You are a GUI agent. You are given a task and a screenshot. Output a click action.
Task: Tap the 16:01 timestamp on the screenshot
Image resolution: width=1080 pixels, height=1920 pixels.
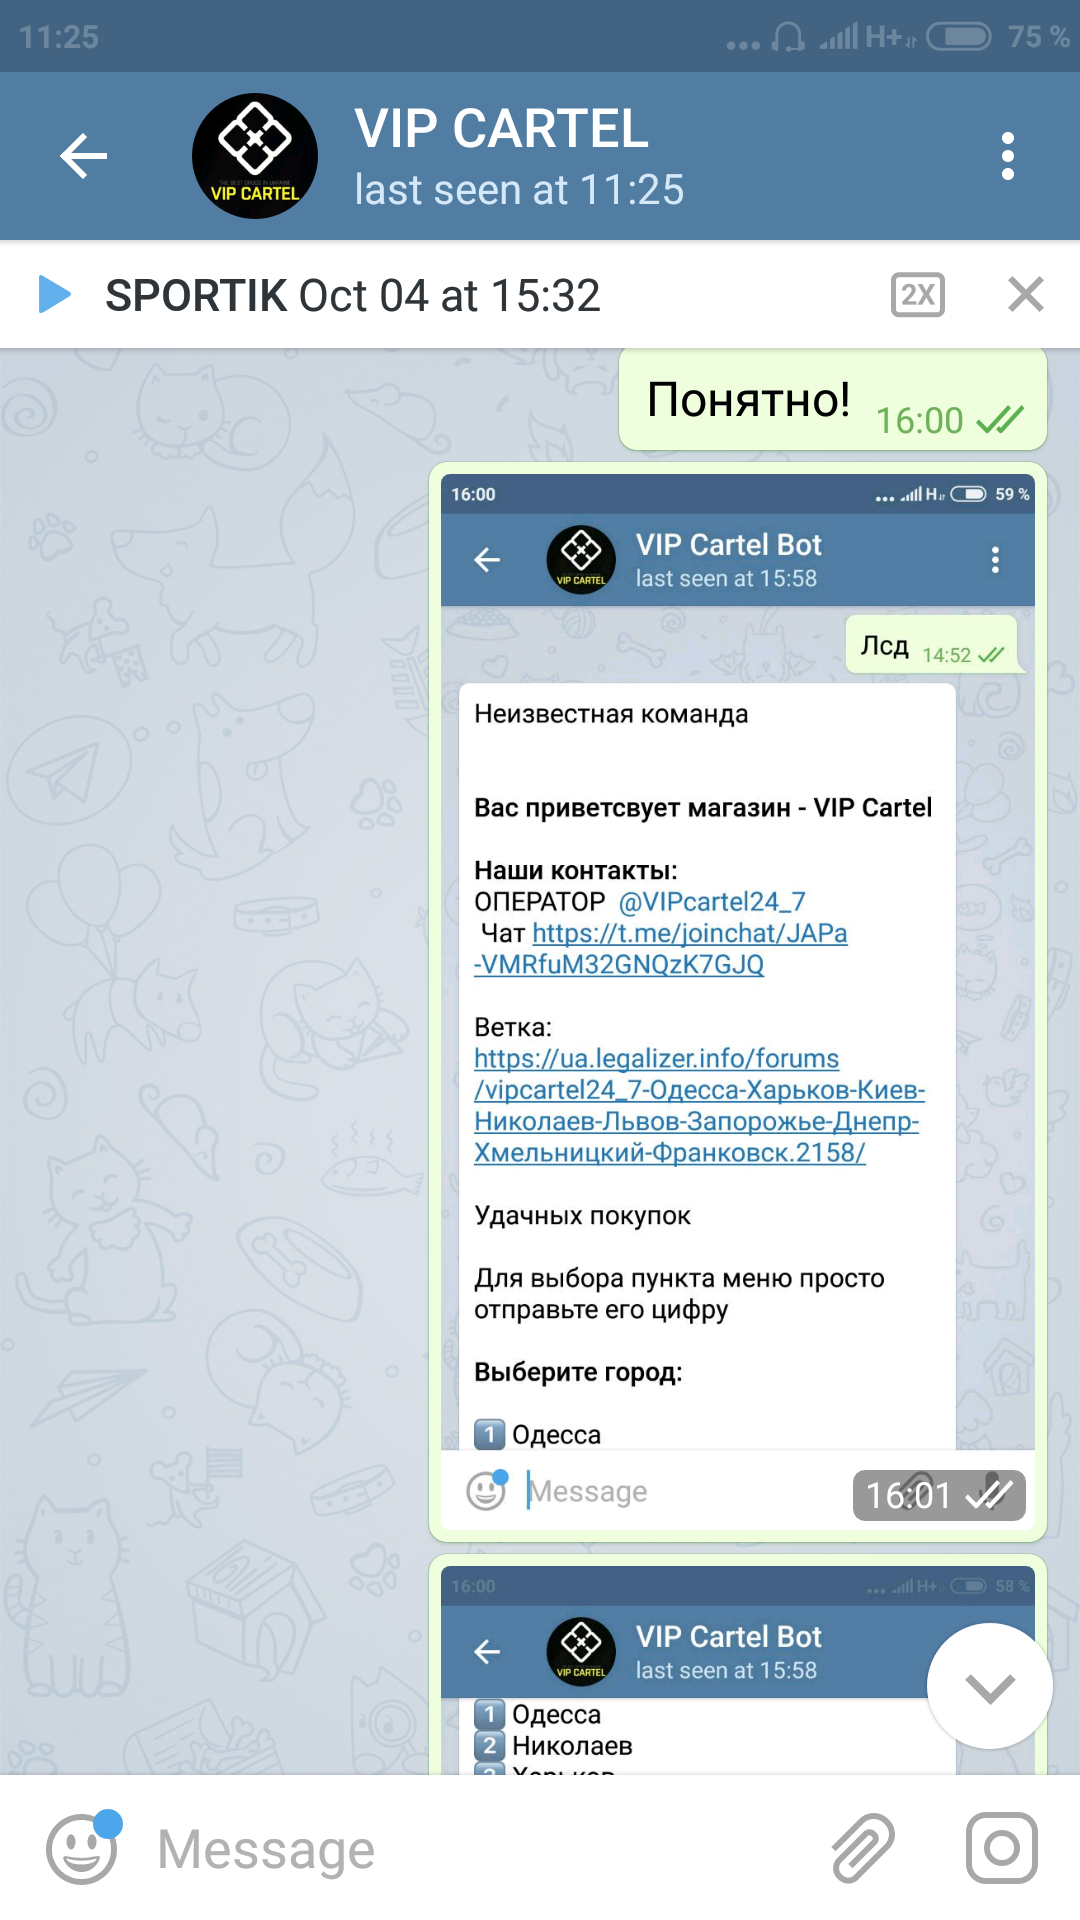(909, 1495)
